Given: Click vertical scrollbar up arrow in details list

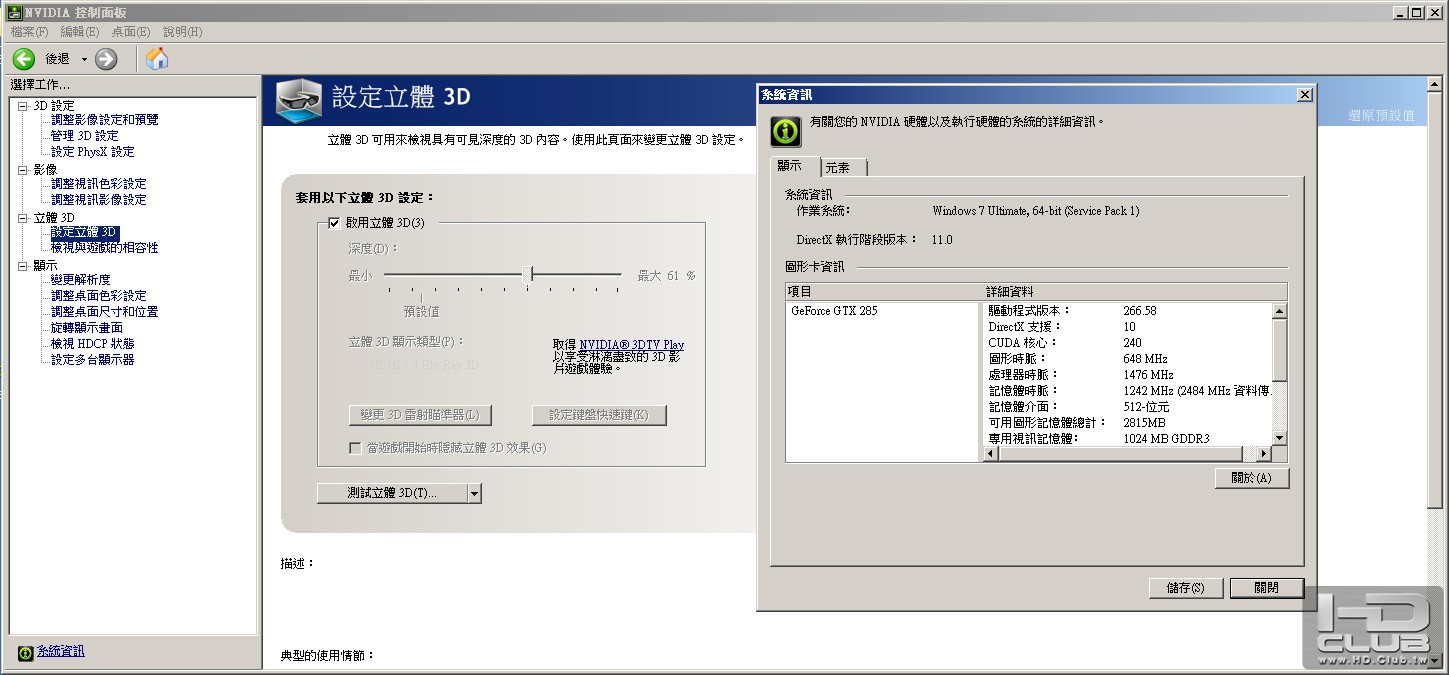Looking at the screenshot, I should [1279, 311].
